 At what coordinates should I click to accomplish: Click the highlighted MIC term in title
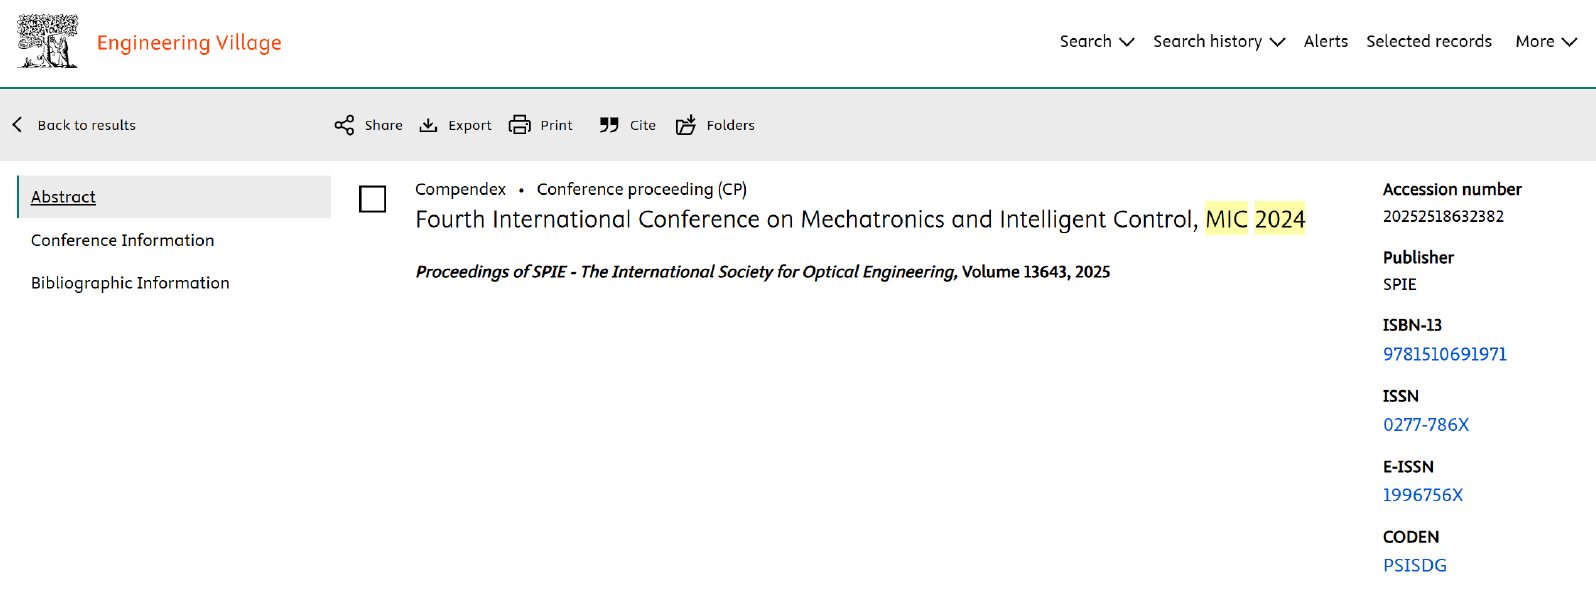click(1226, 219)
